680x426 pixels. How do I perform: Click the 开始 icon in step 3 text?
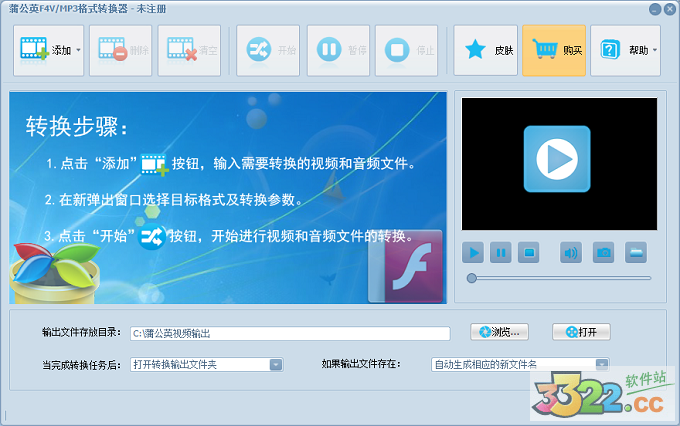152,236
